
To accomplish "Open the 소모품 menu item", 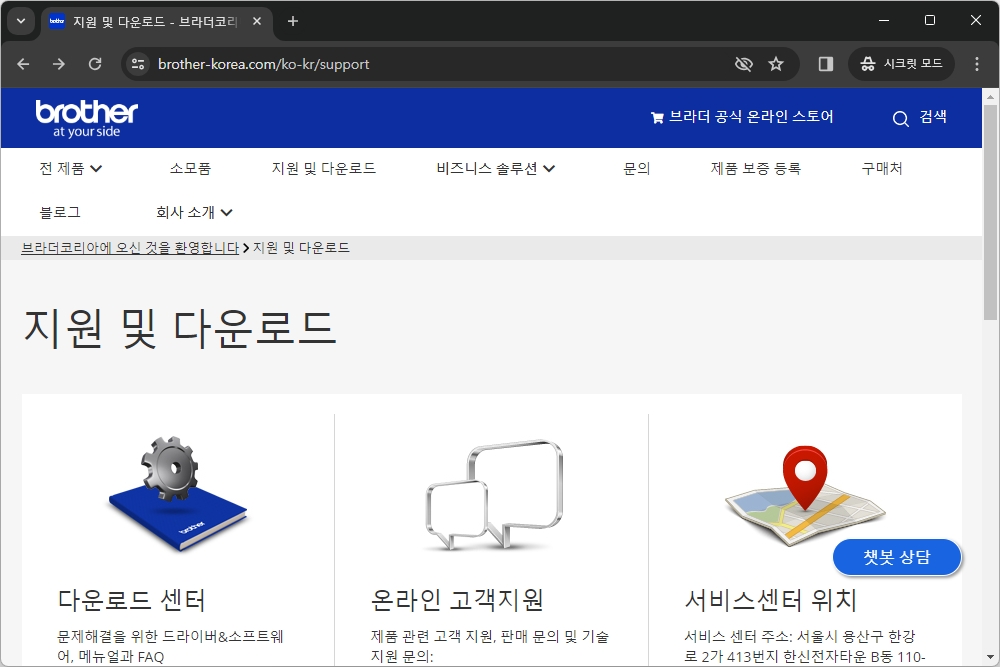I will point(190,168).
